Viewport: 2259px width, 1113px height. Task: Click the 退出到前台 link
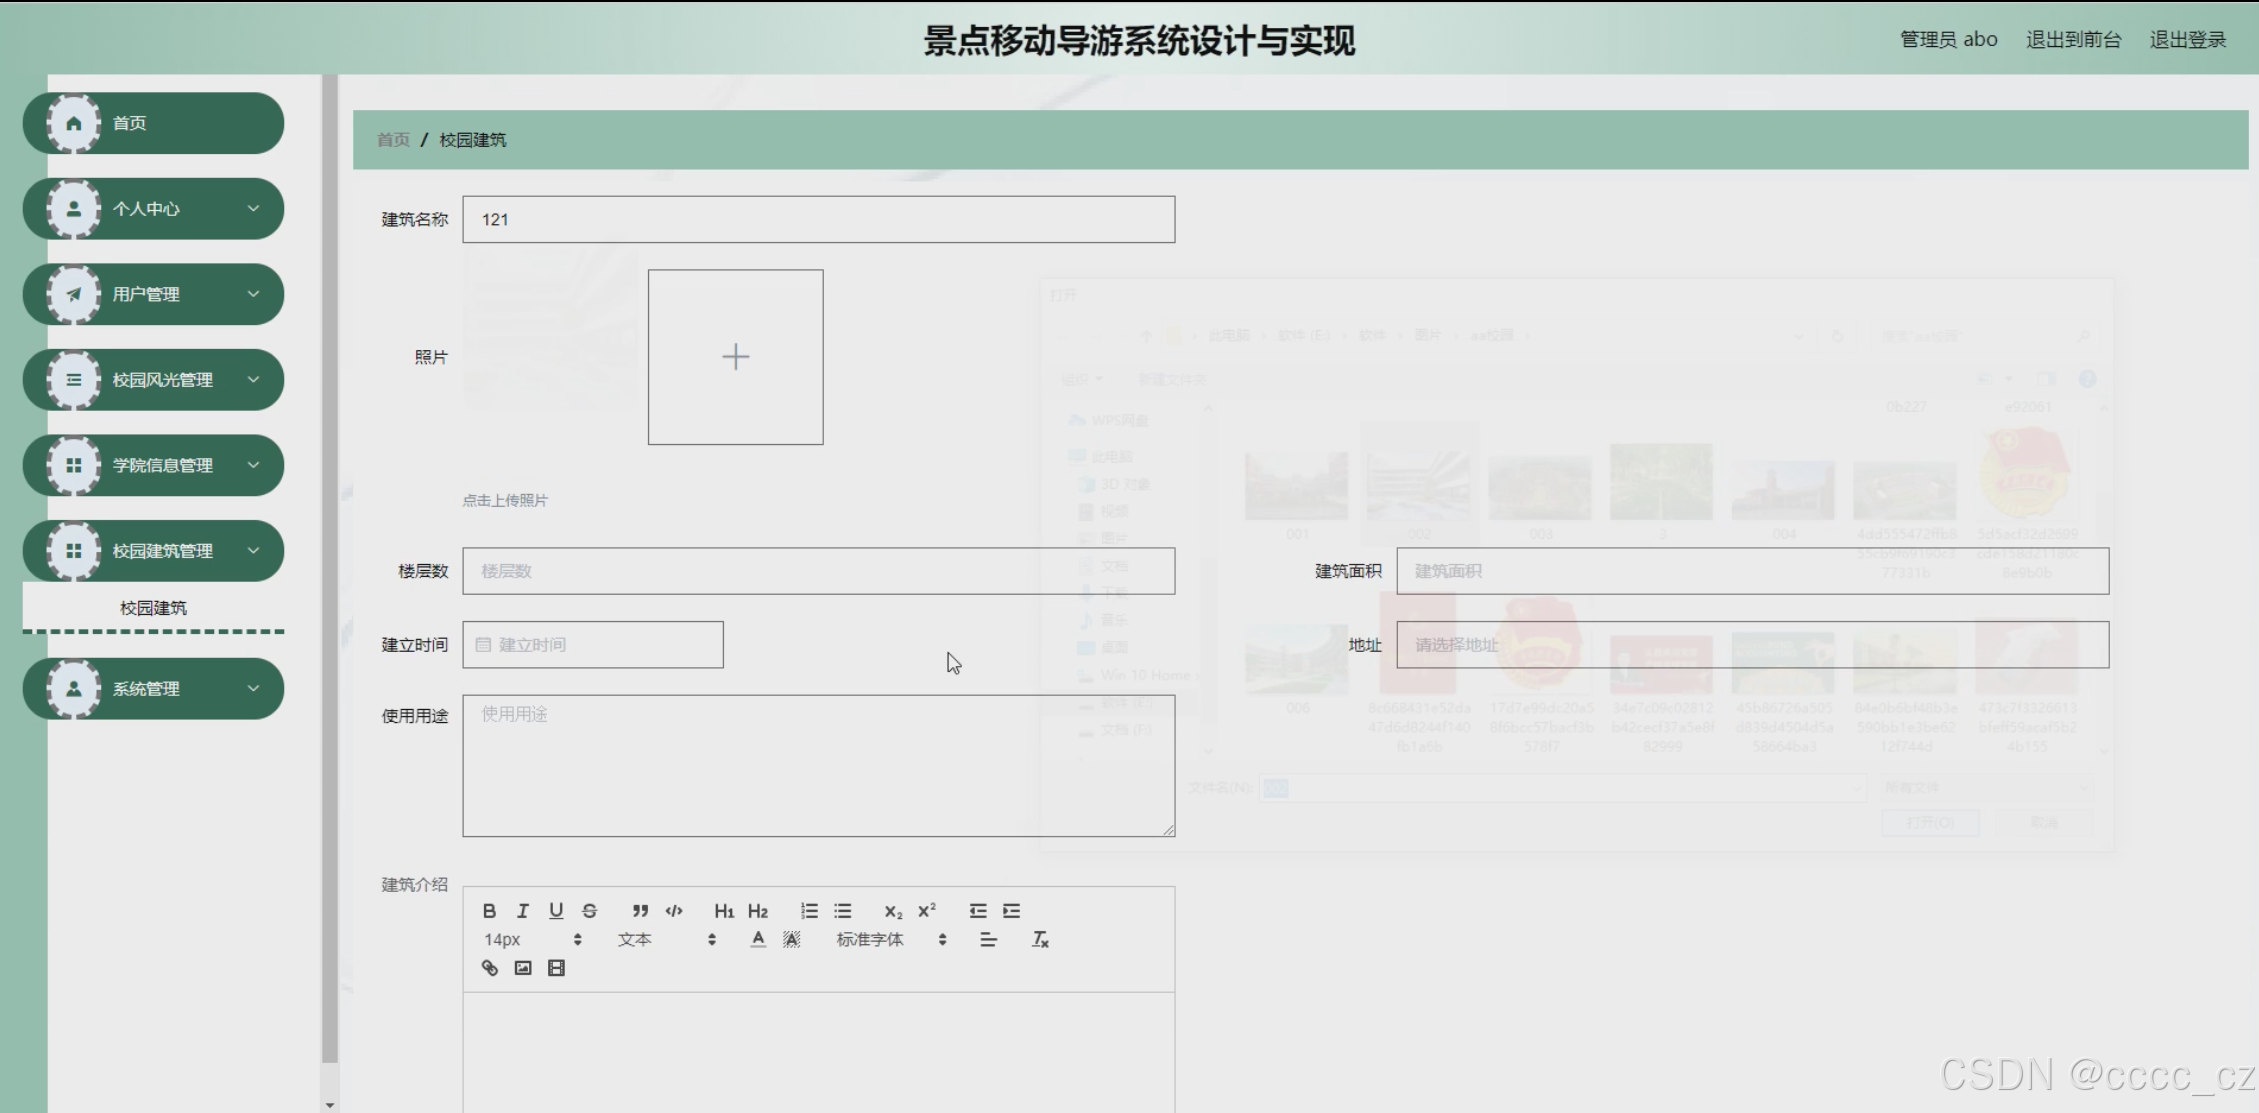[x=2073, y=40]
